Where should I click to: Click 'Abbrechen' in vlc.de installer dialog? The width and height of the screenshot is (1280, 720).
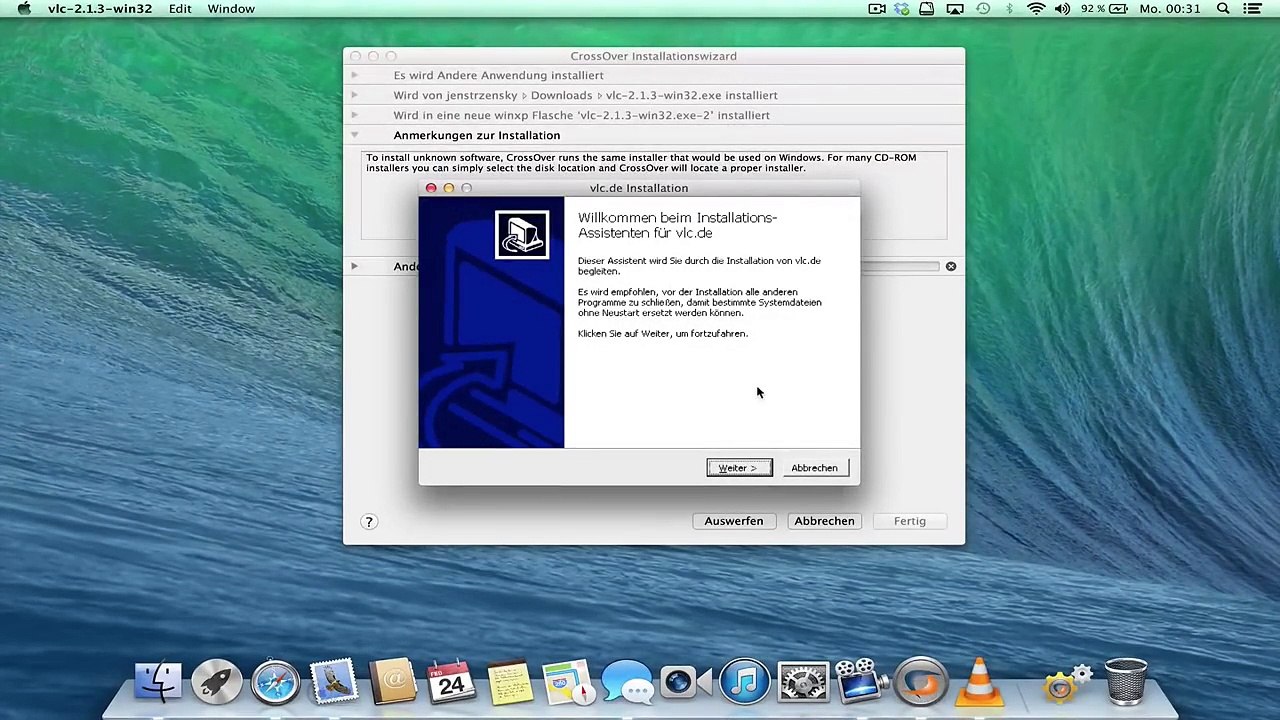click(x=814, y=468)
